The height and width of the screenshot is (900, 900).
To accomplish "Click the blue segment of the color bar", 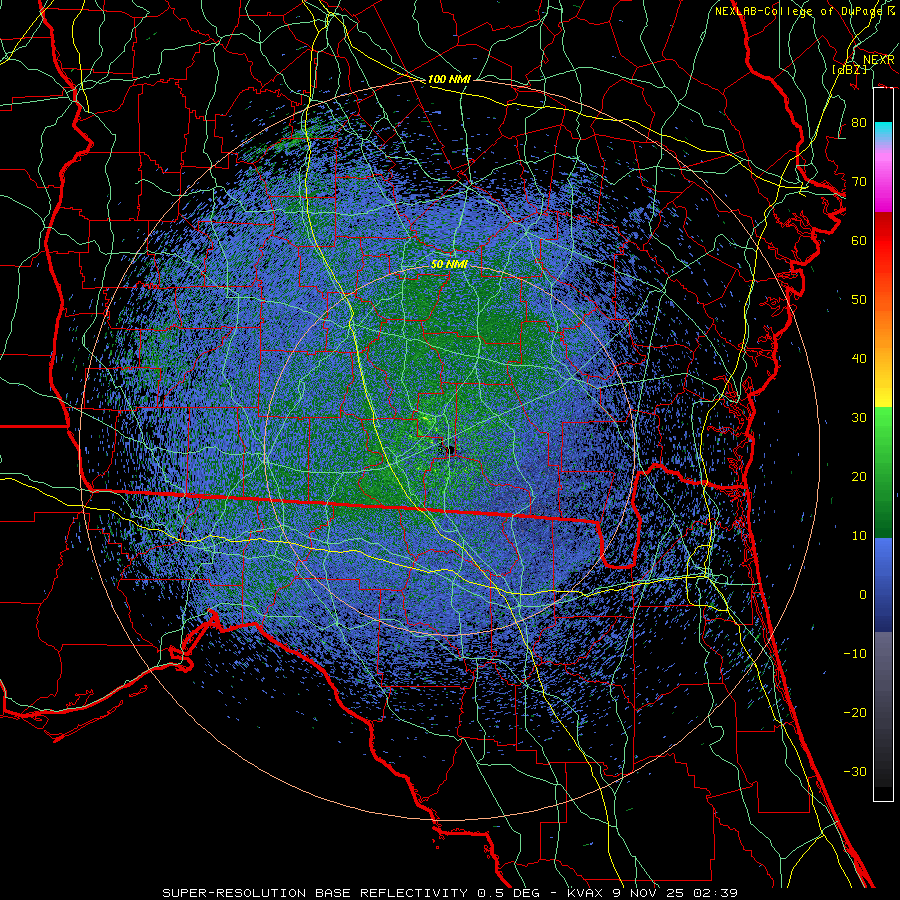I will (x=883, y=585).
